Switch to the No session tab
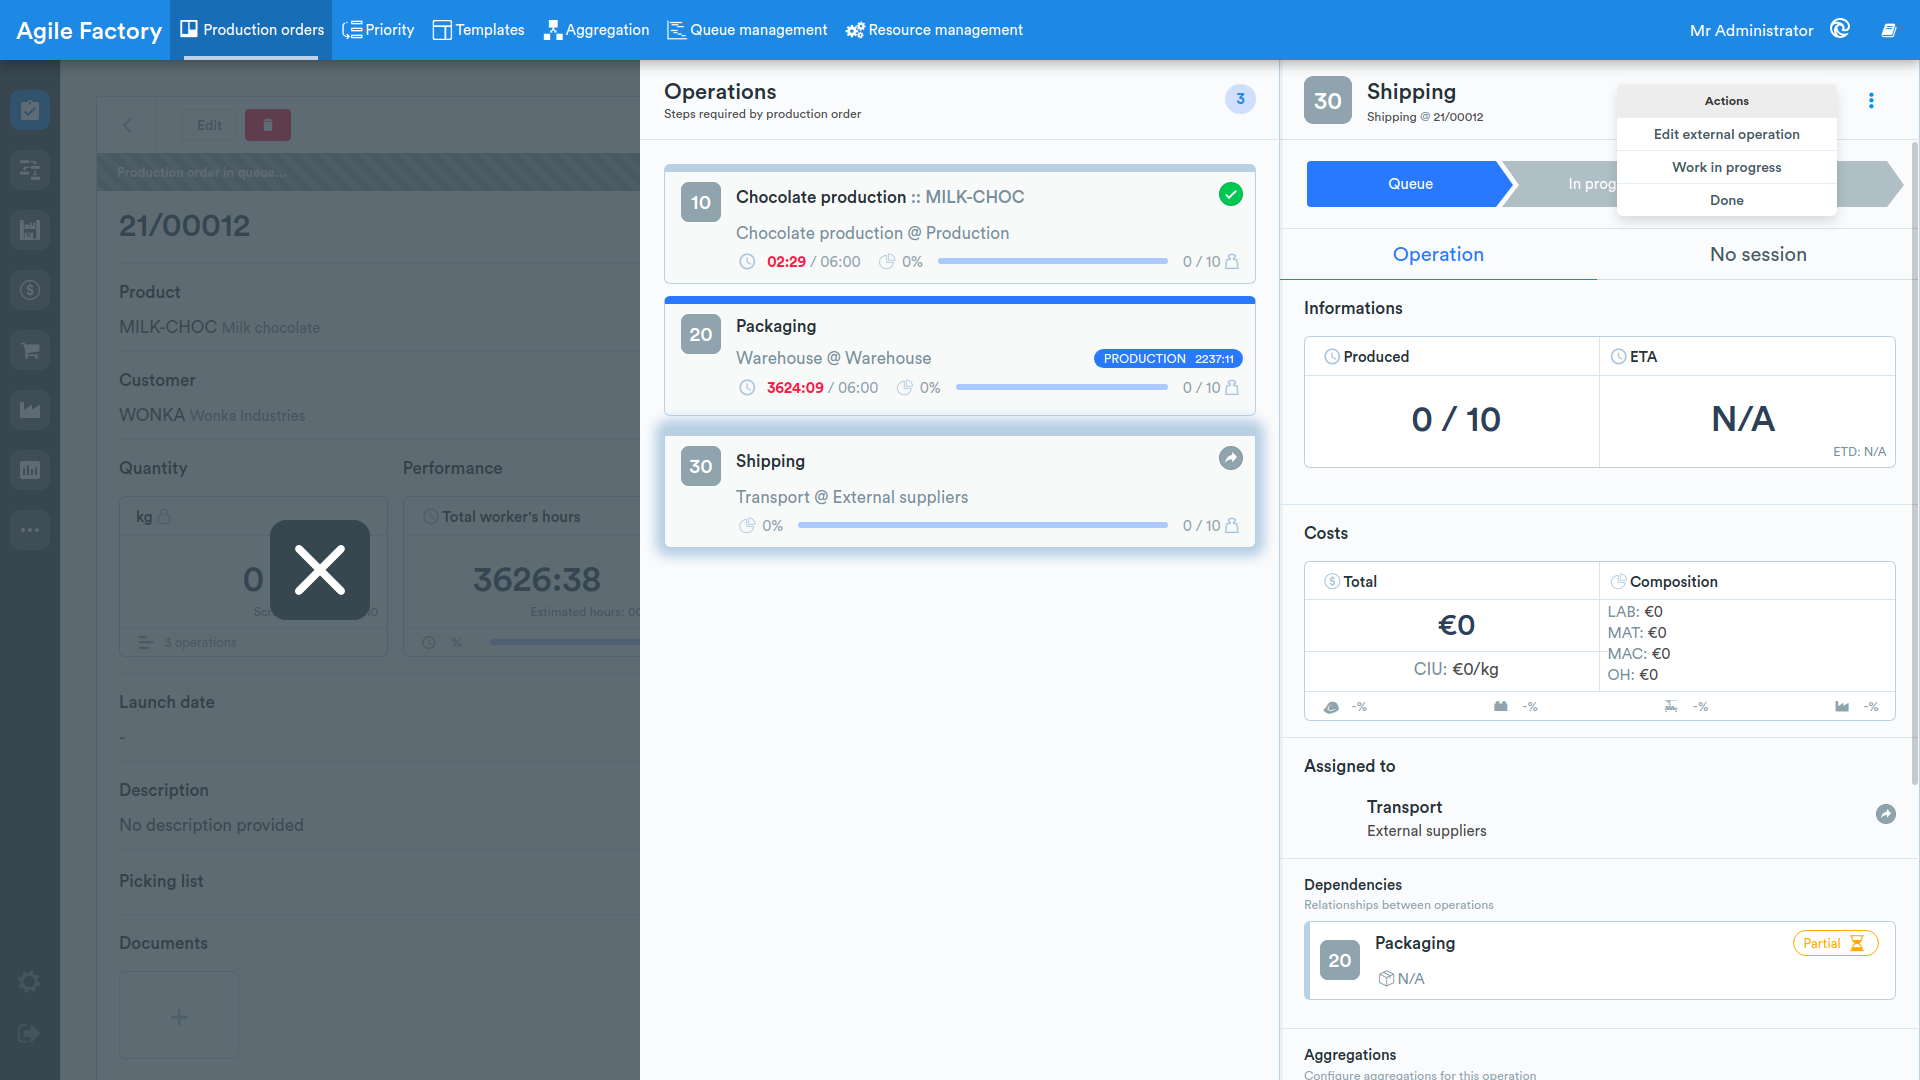The image size is (1920, 1080). point(1758,254)
